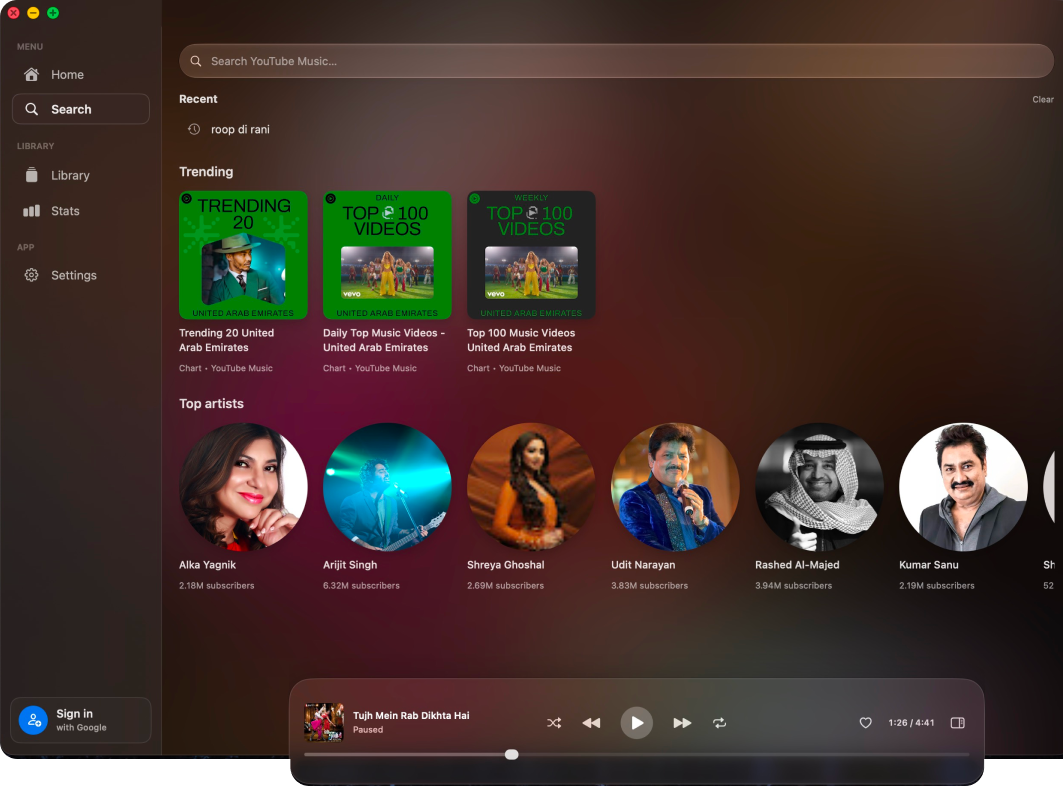Toggle repeat mode in the player
Viewport: 1063px width, 786px height.
(x=719, y=723)
